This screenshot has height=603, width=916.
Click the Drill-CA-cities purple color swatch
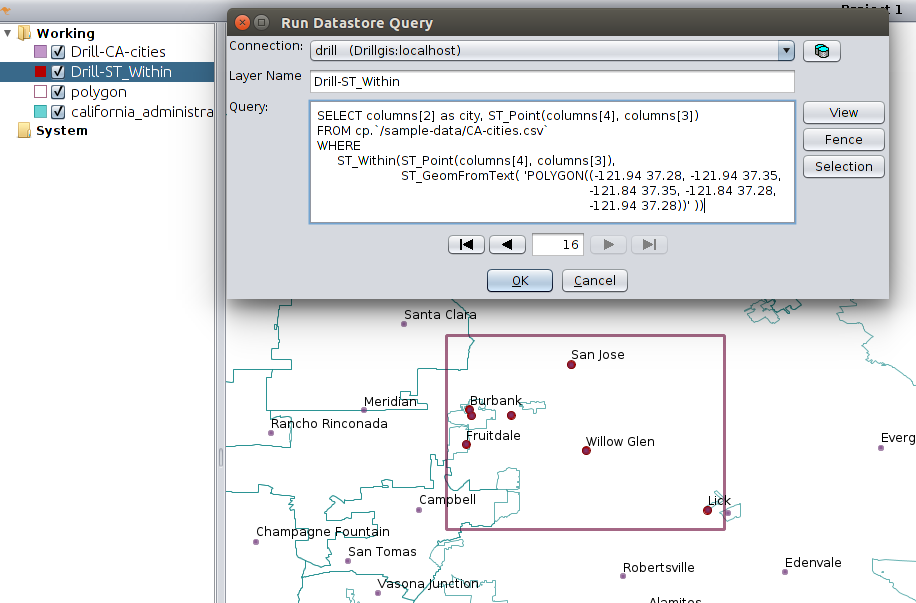coord(40,51)
